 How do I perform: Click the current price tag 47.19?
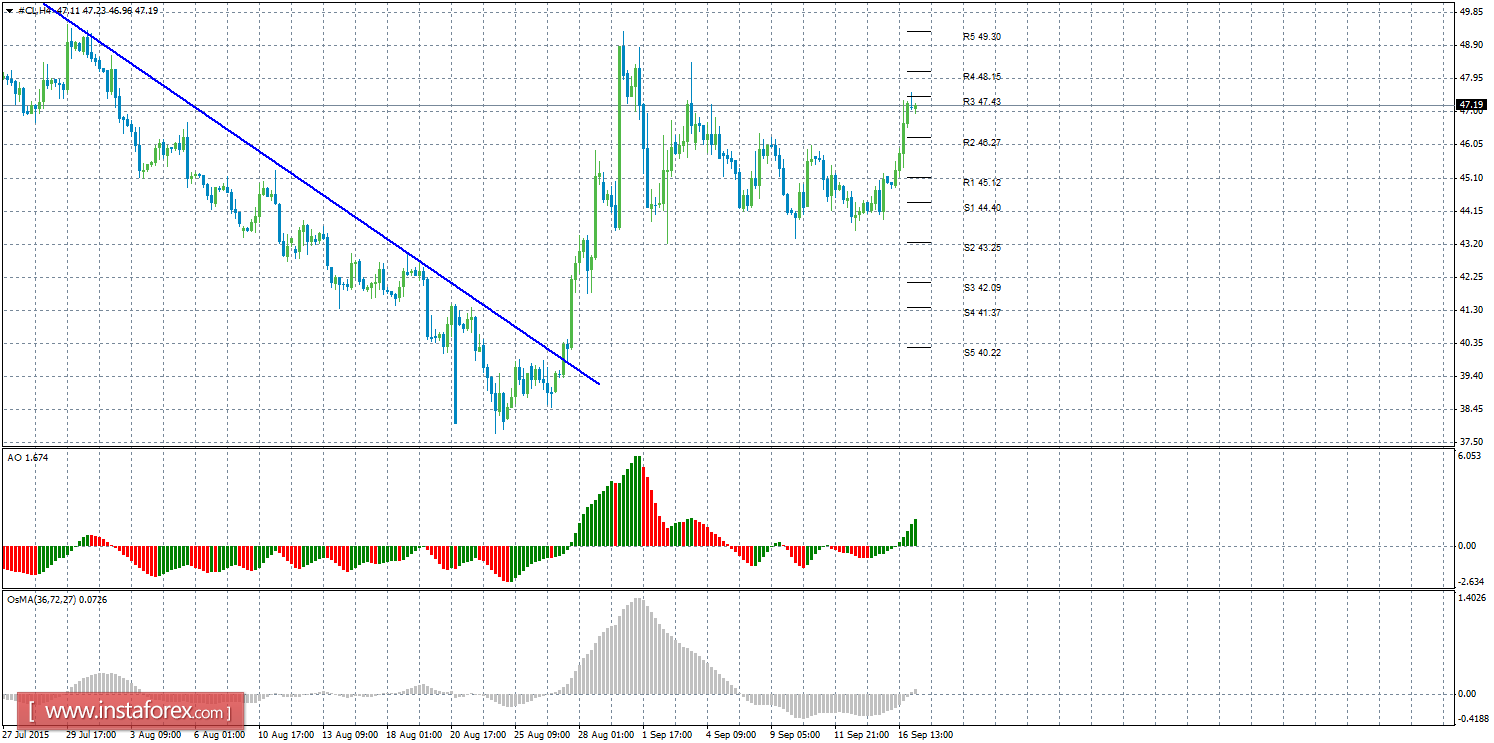(1471, 104)
